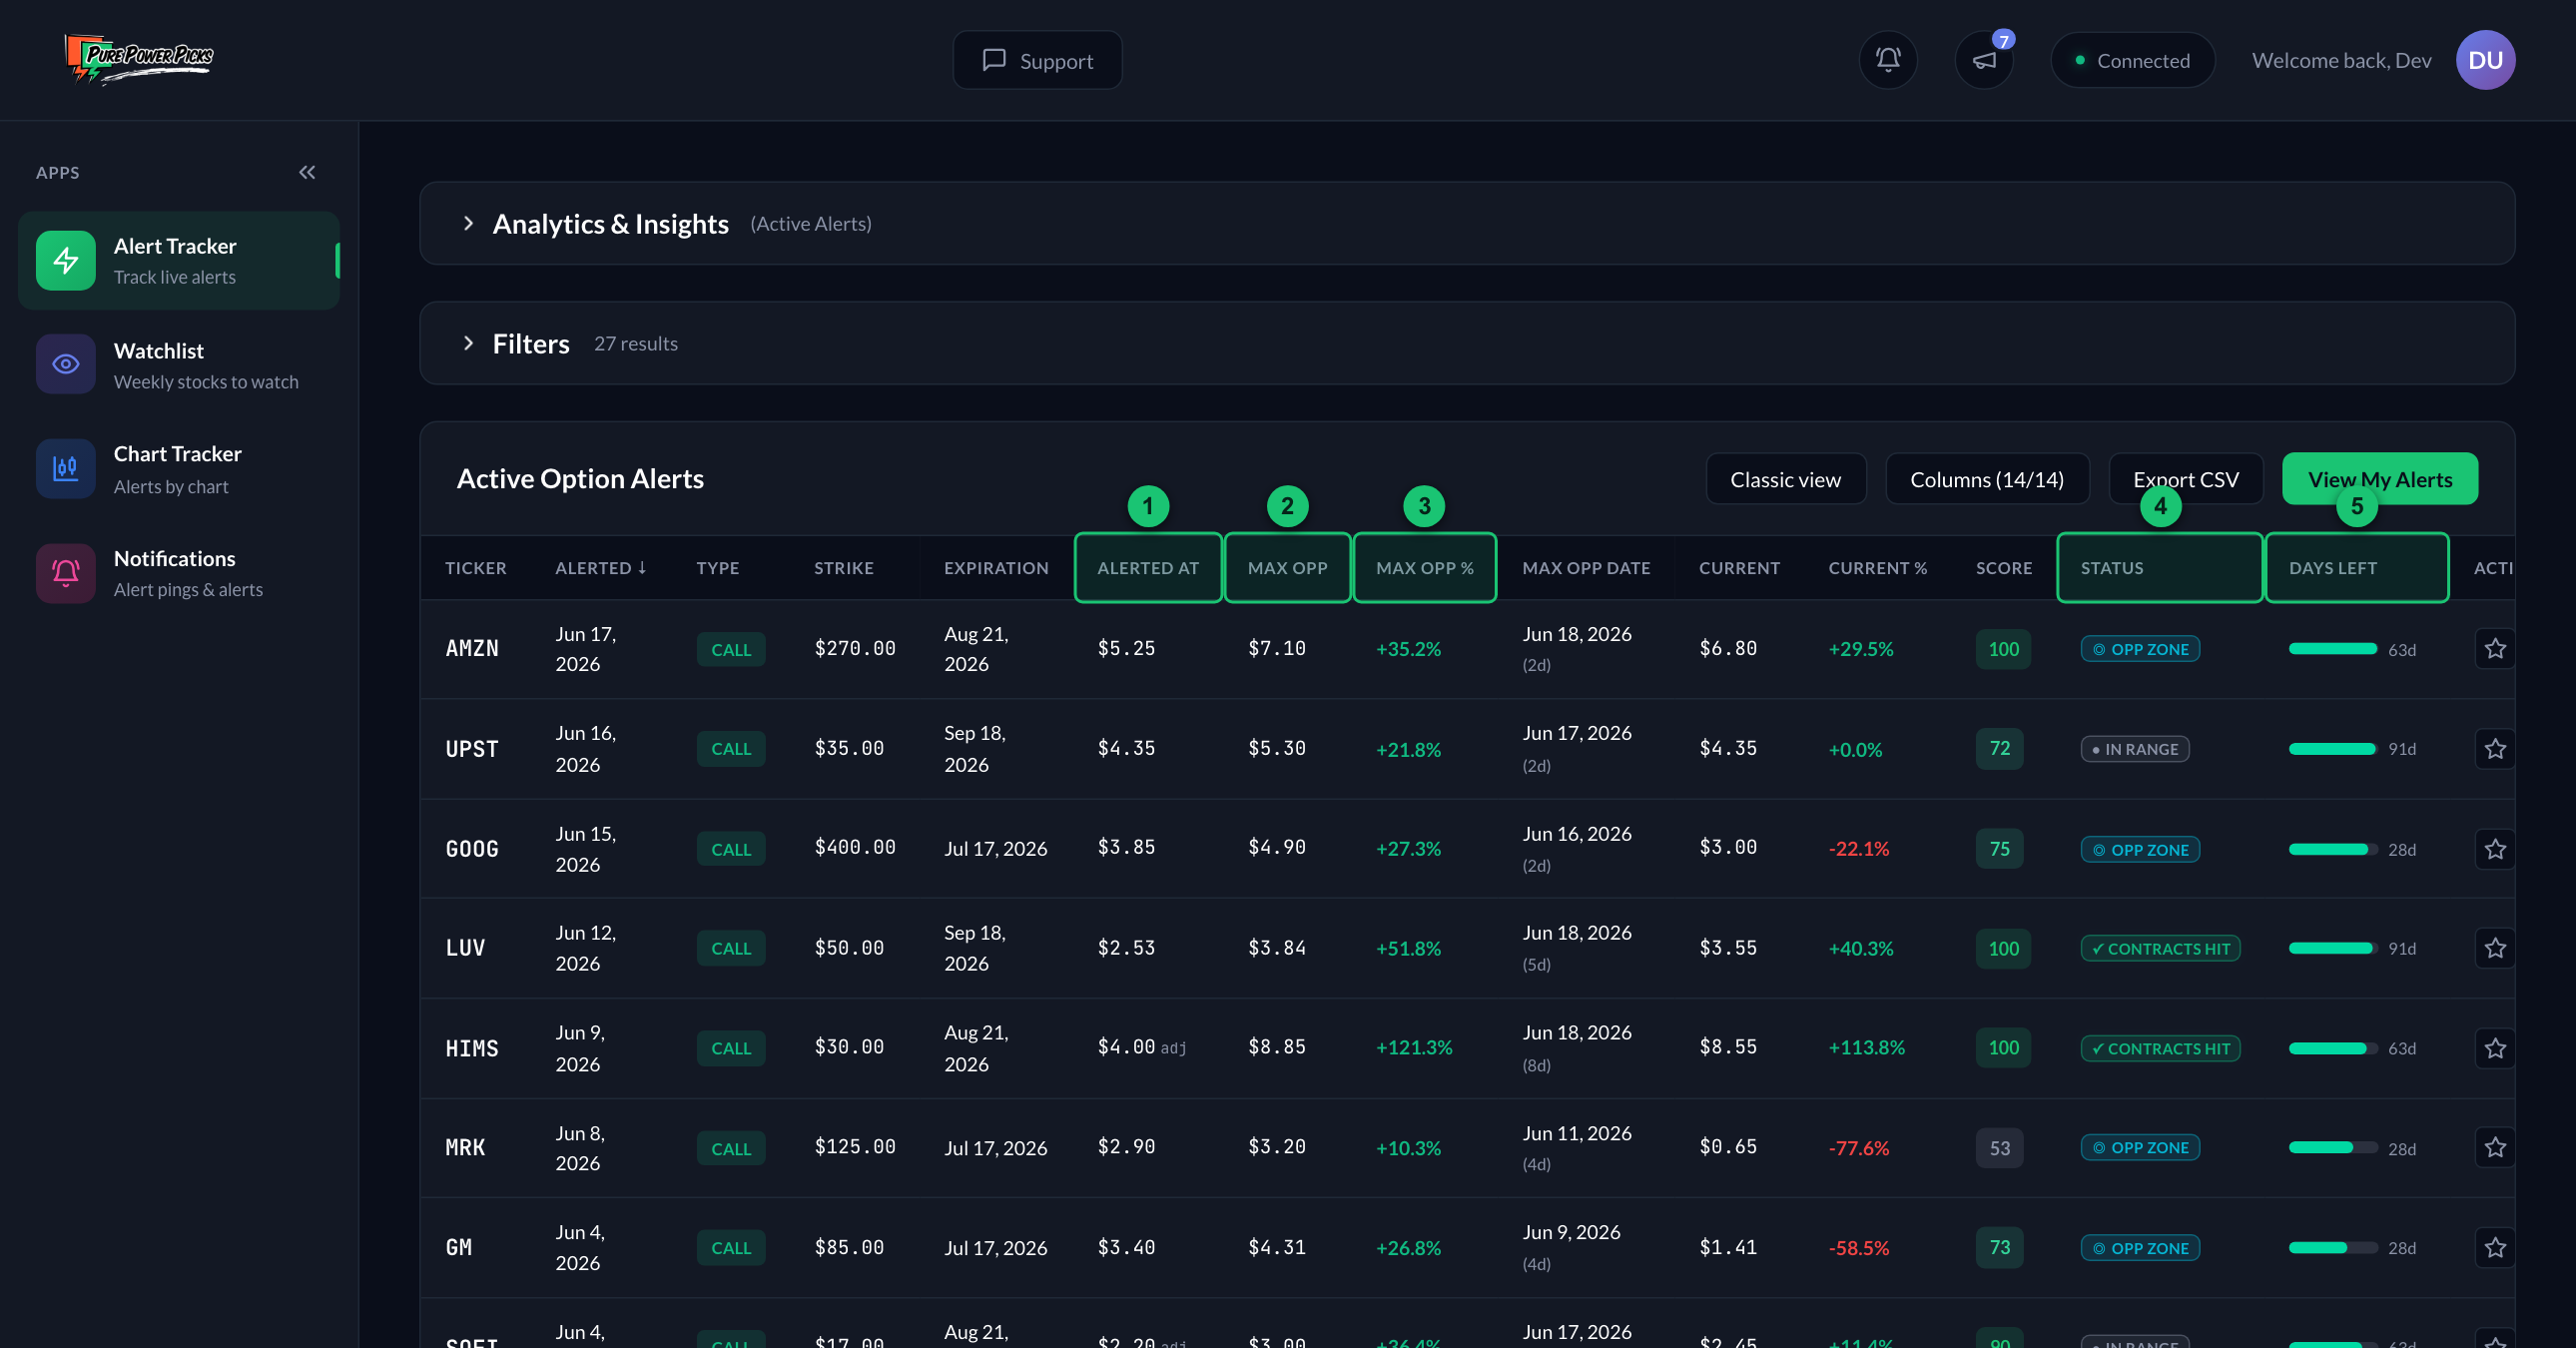Expand the Filters section
The width and height of the screenshot is (2576, 1348).
click(1467, 343)
